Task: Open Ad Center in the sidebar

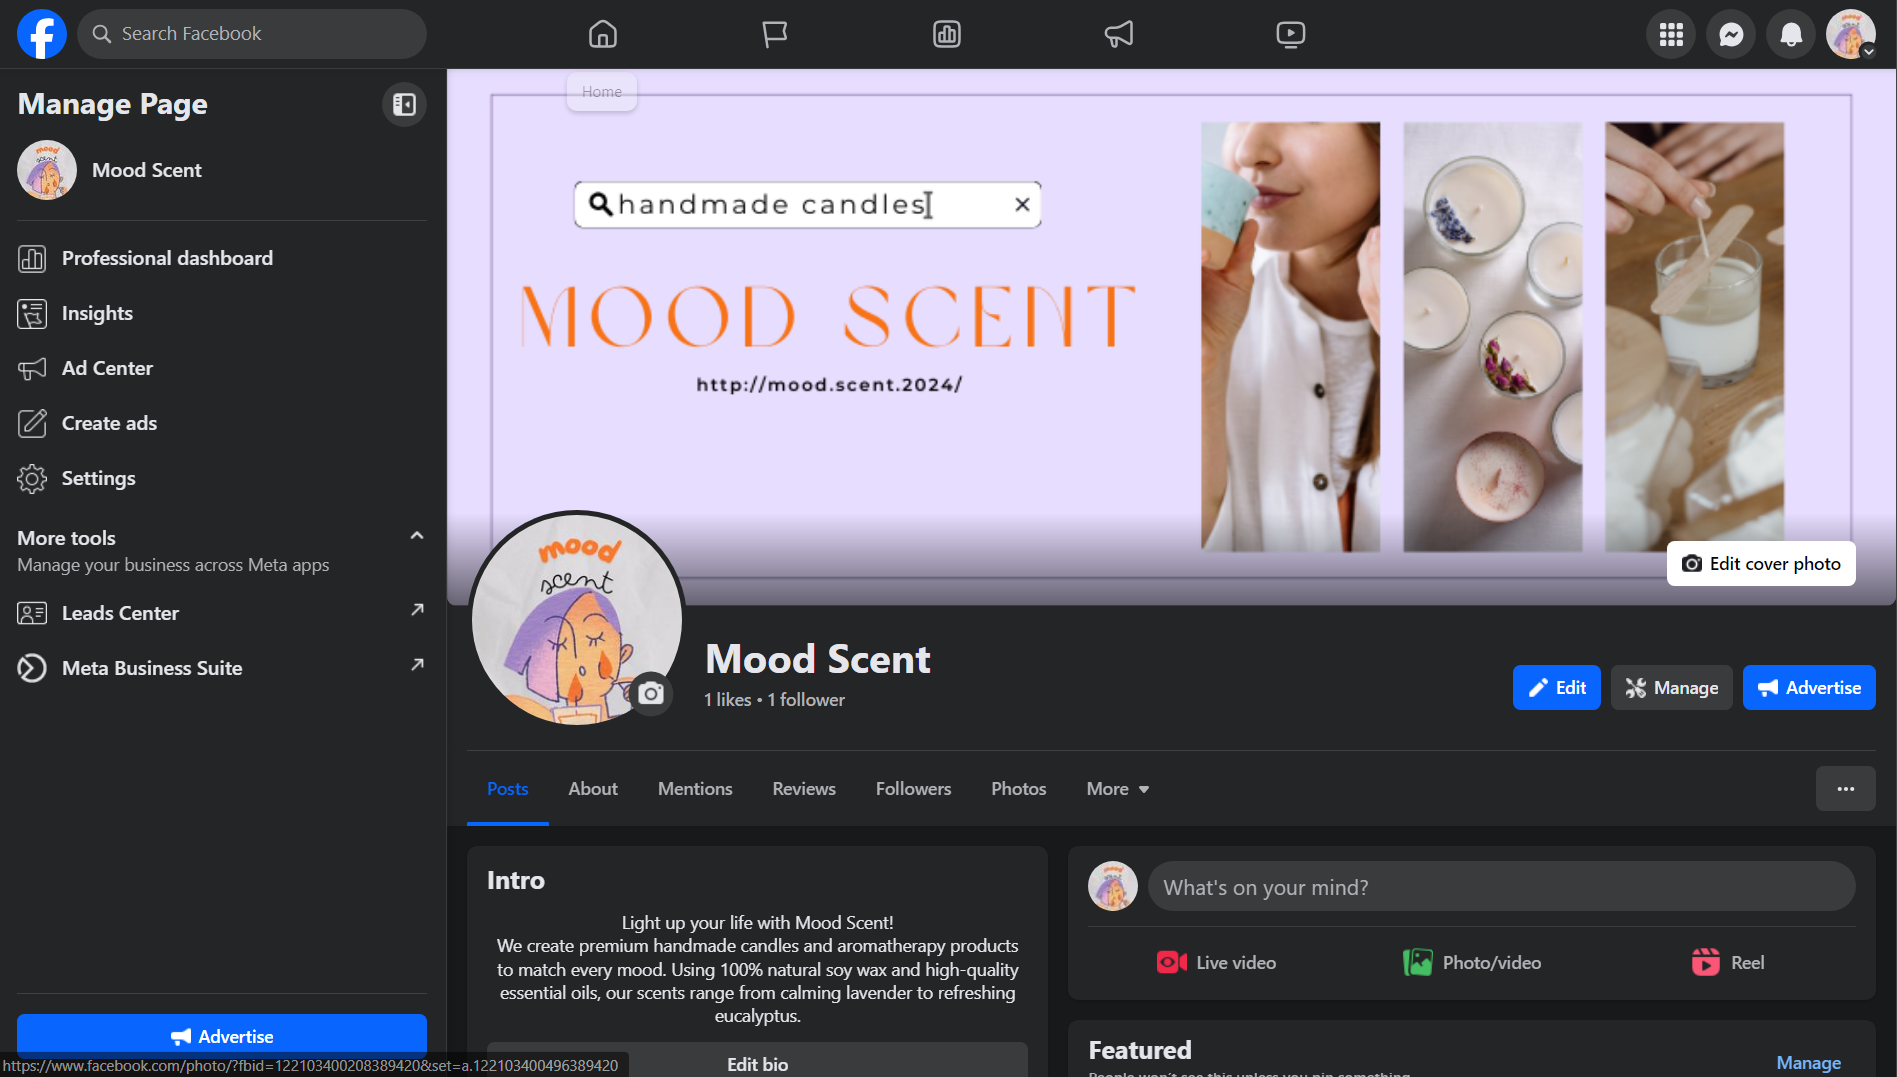Action: 222,368
